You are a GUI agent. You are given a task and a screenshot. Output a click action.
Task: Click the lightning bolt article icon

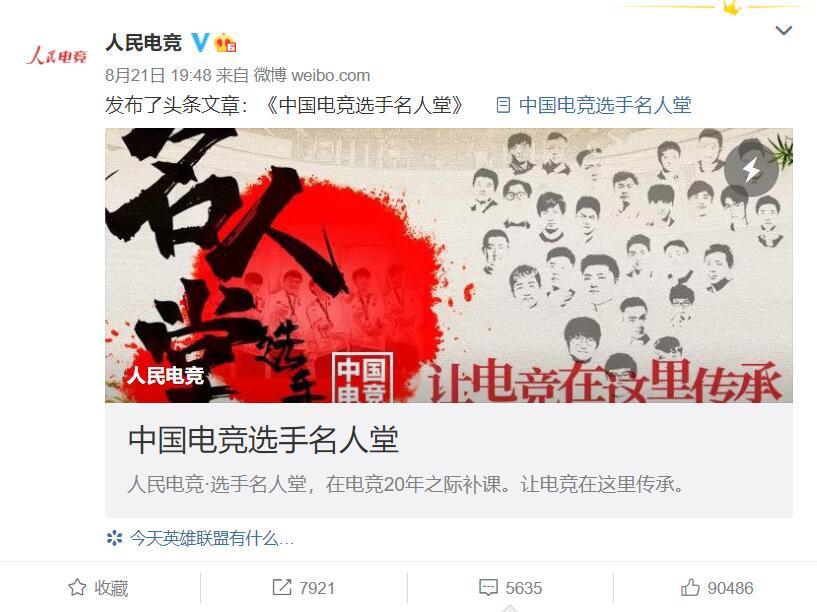(x=751, y=170)
